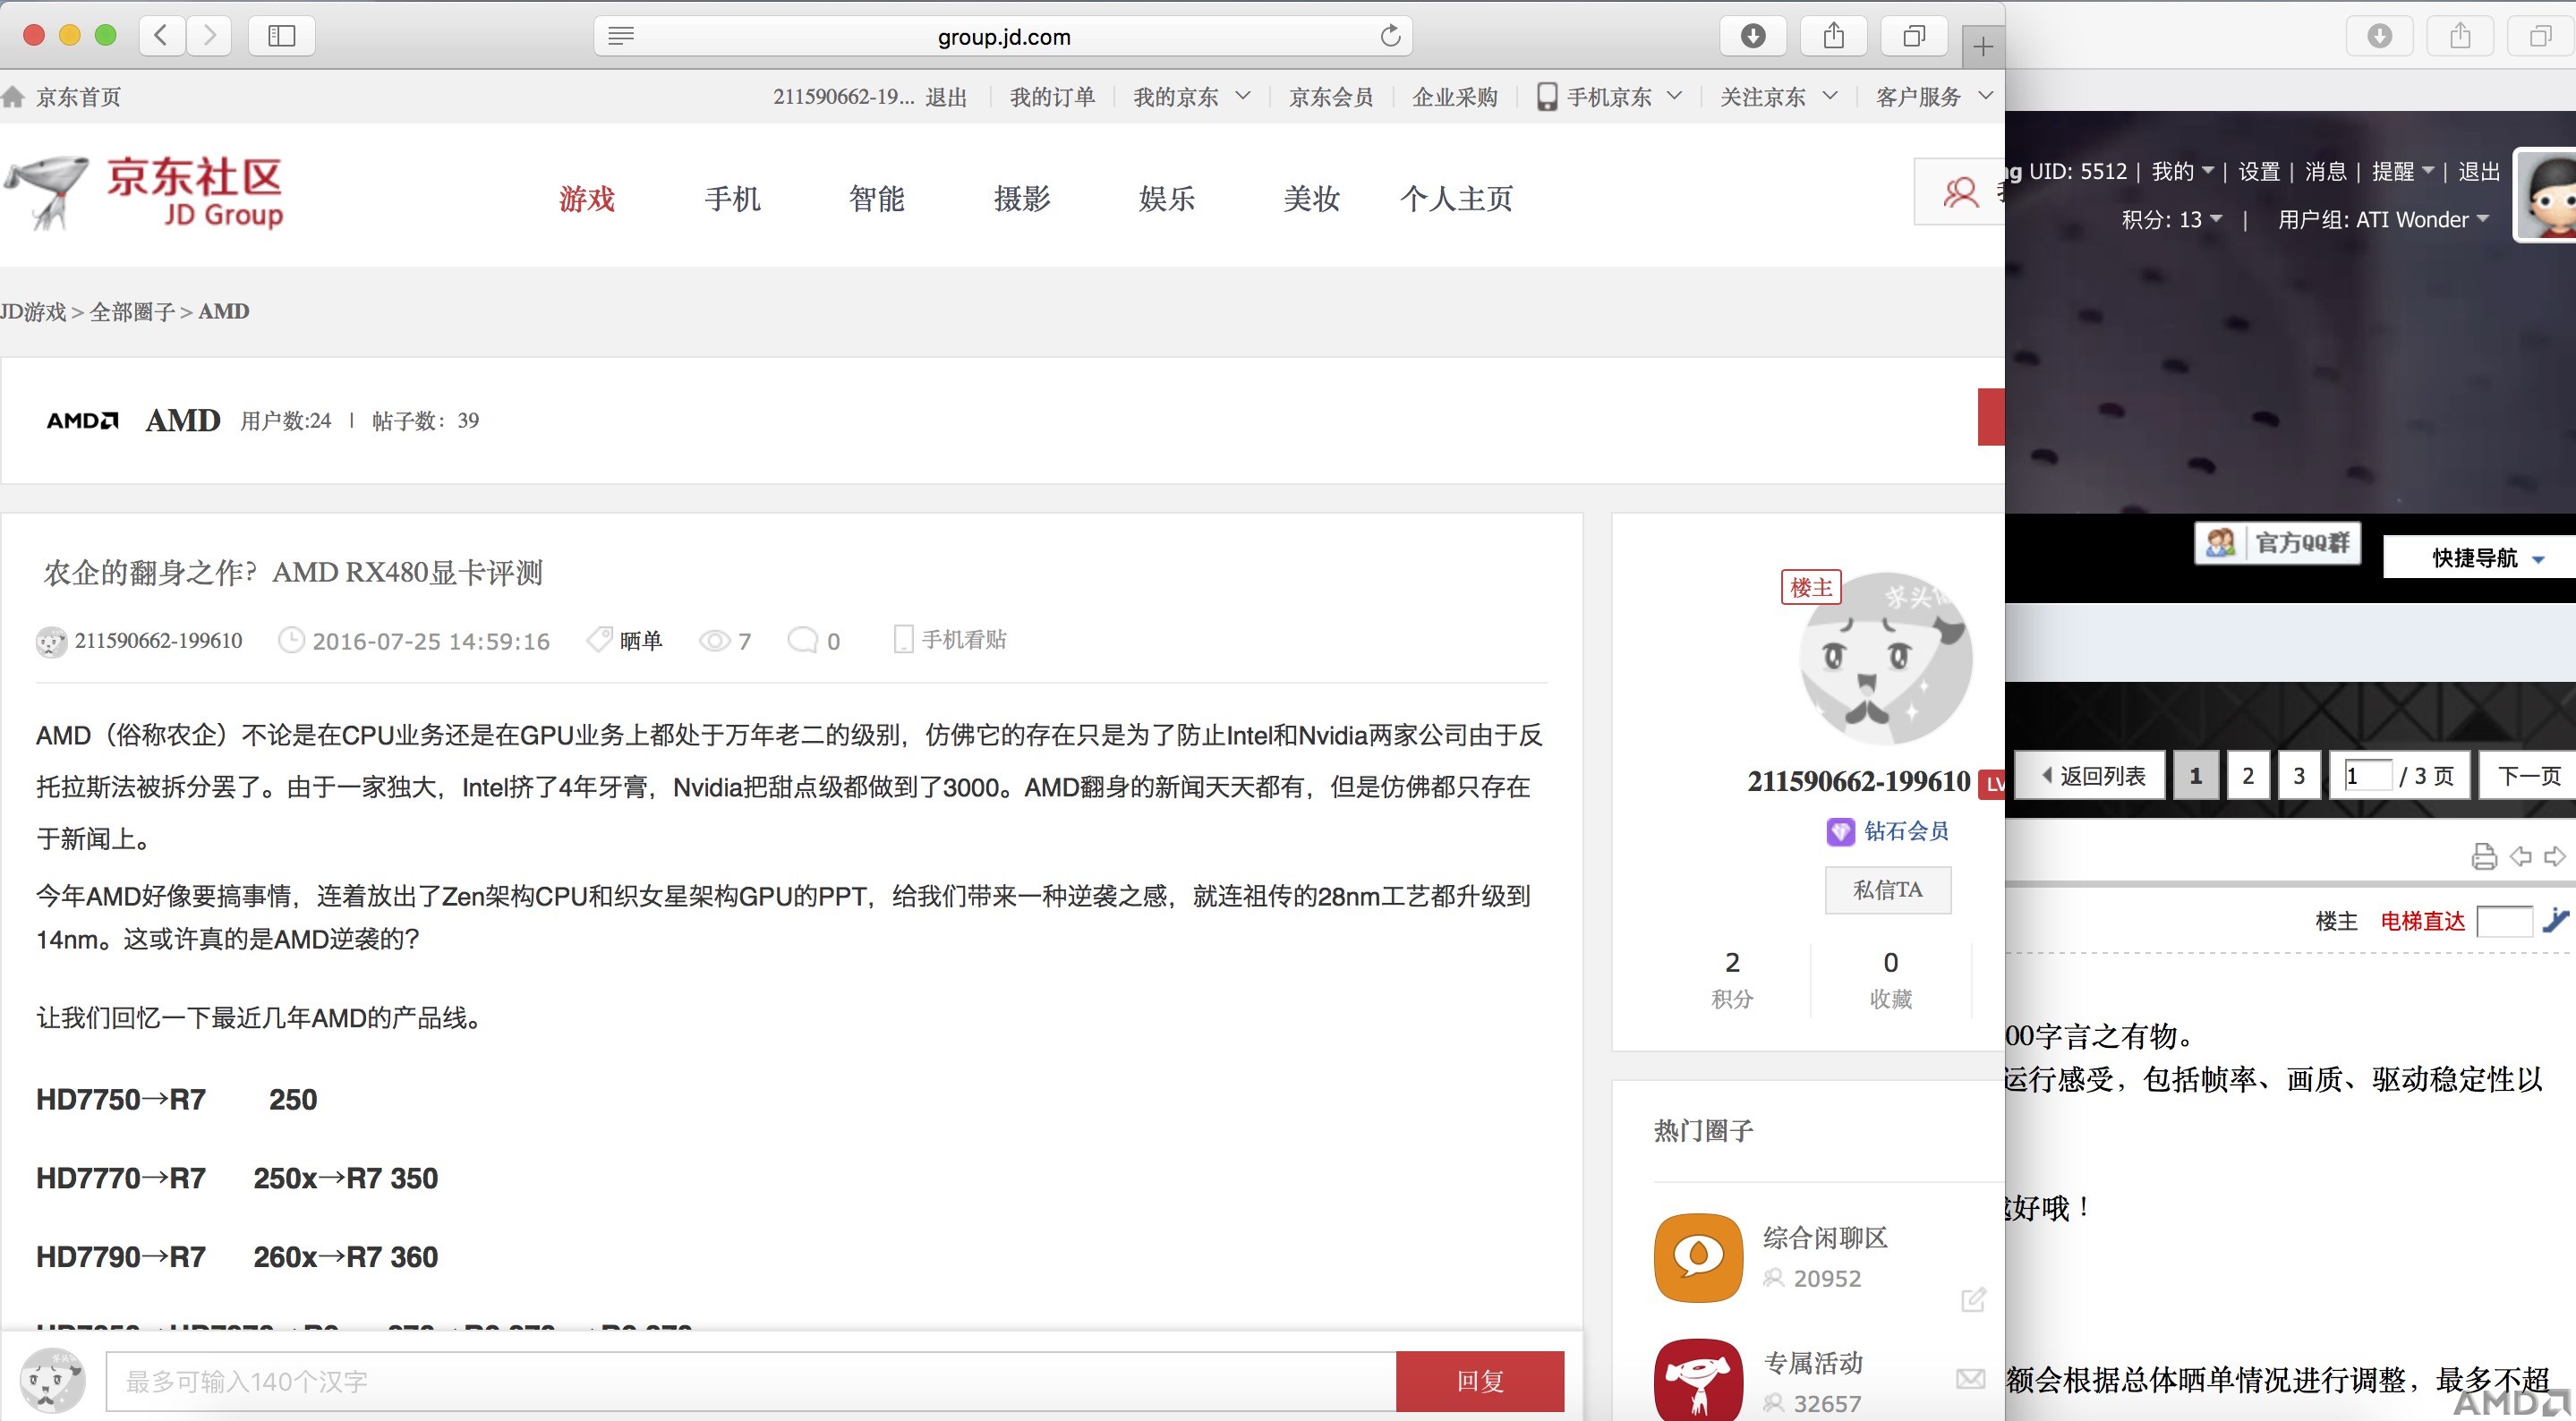2576x1421 pixels.
Task: Click 私信TA button
Action: (1888, 889)
